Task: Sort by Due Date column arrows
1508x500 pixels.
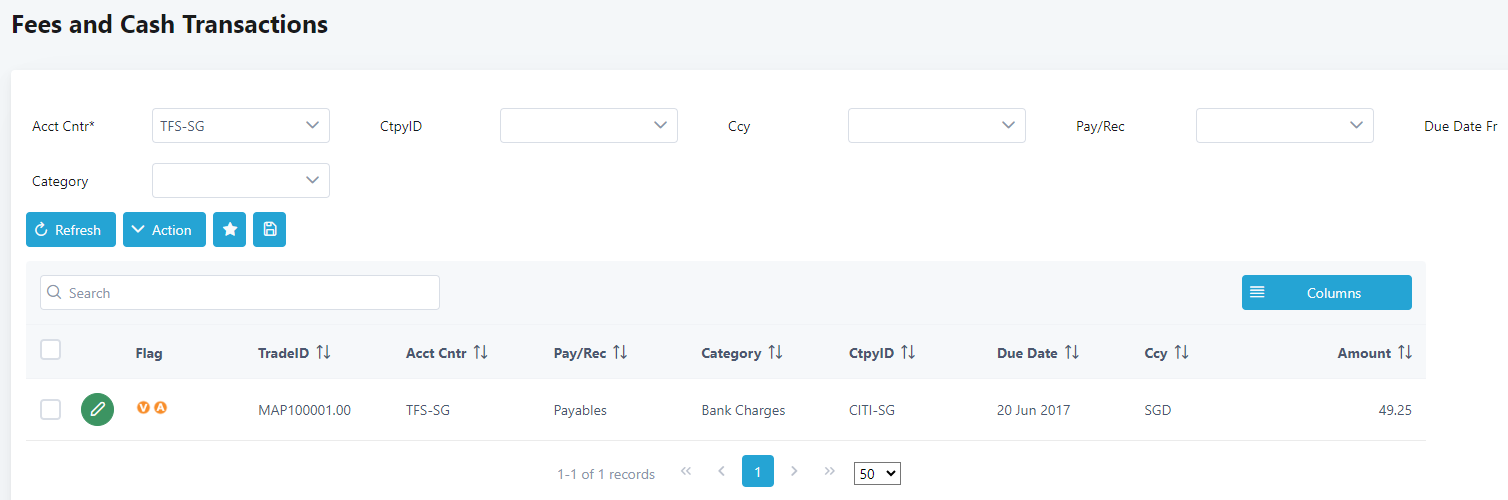Action: click(x=1072, y=353)
